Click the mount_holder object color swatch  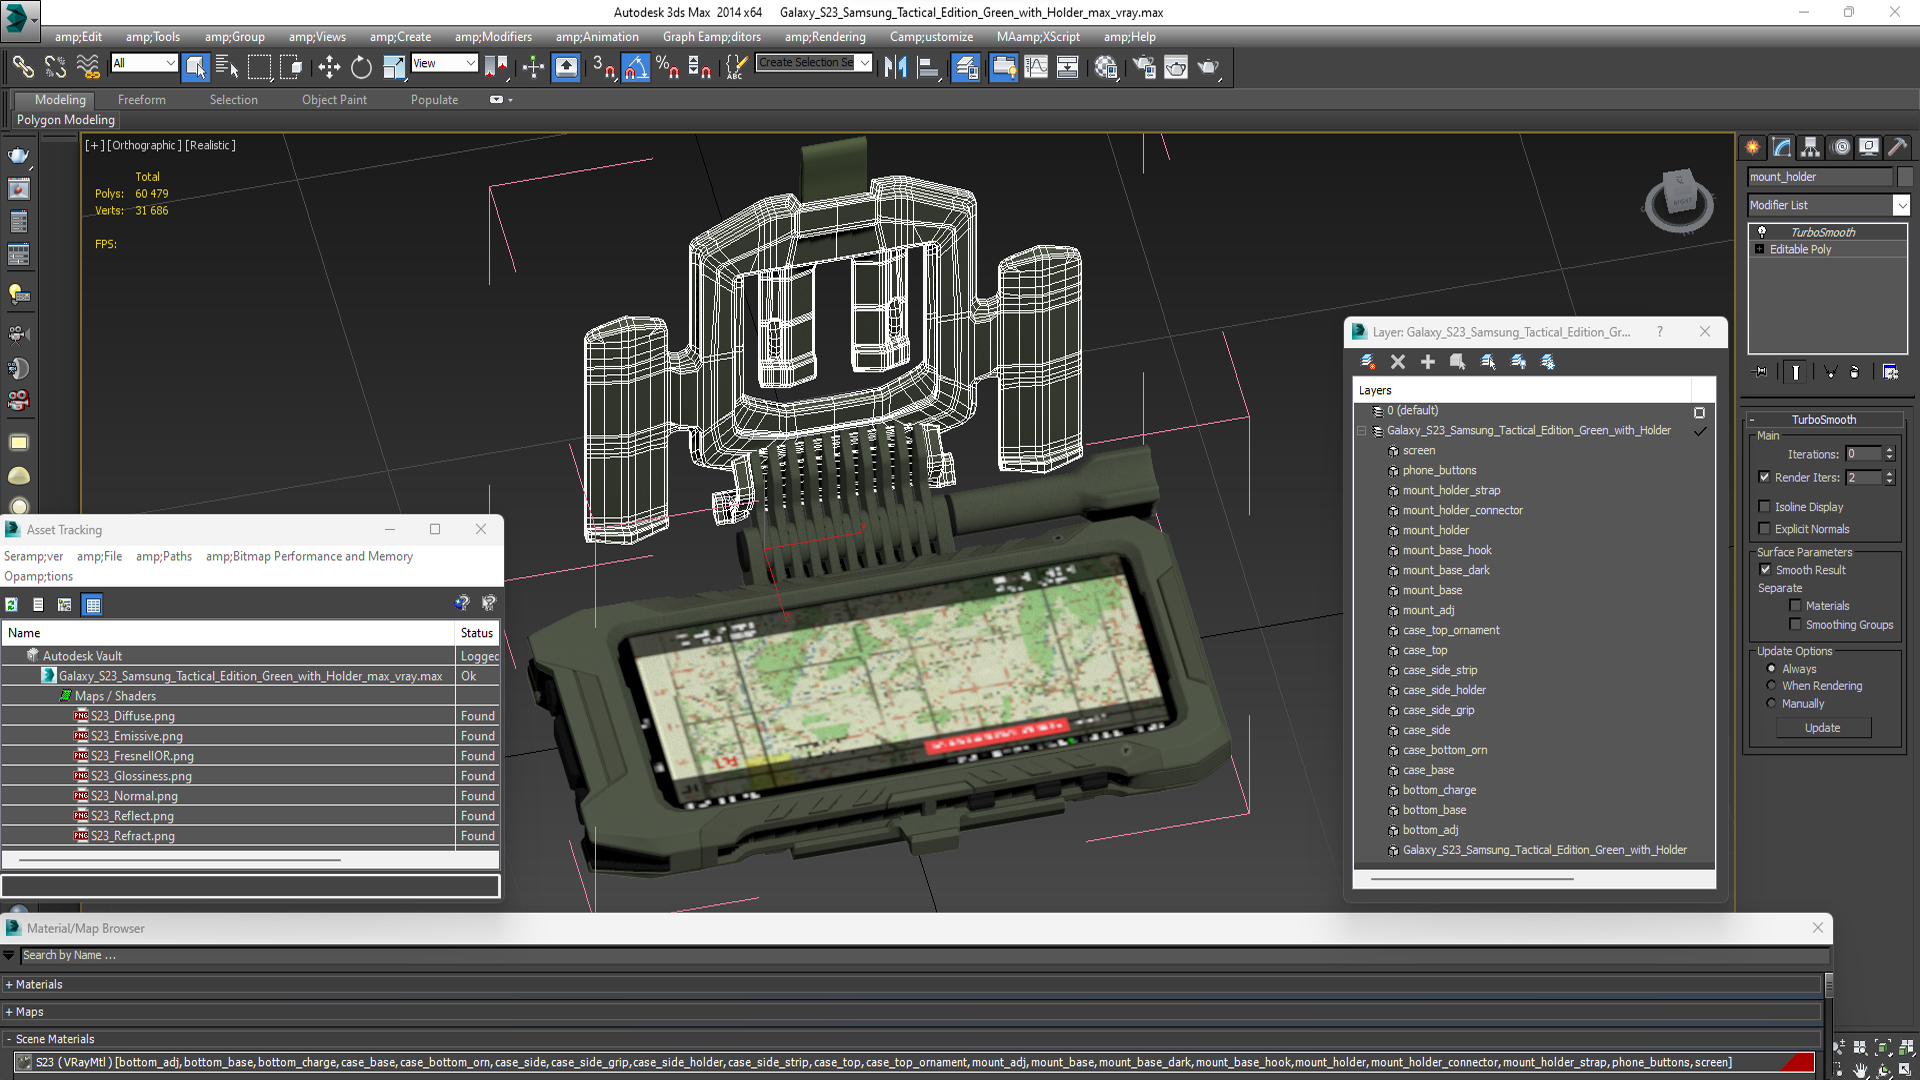(x=1905, y=177)
